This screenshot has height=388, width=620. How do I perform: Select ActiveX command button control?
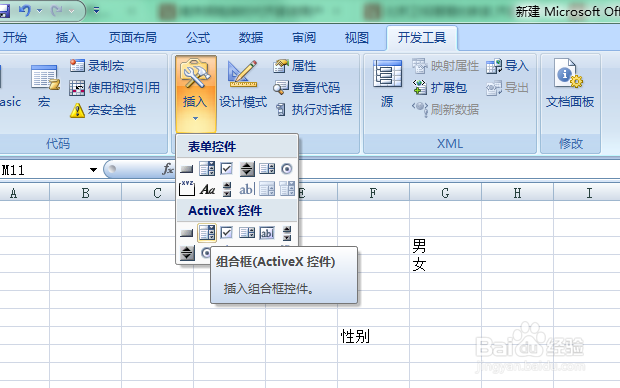(187, 233)
